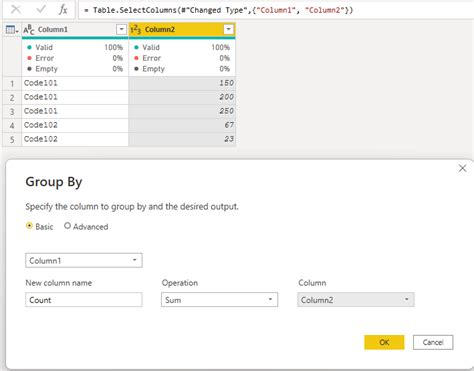The image size is (474, 371).
Task: Open Column2 header filter dropdown
Action: (x=228, y=30)
